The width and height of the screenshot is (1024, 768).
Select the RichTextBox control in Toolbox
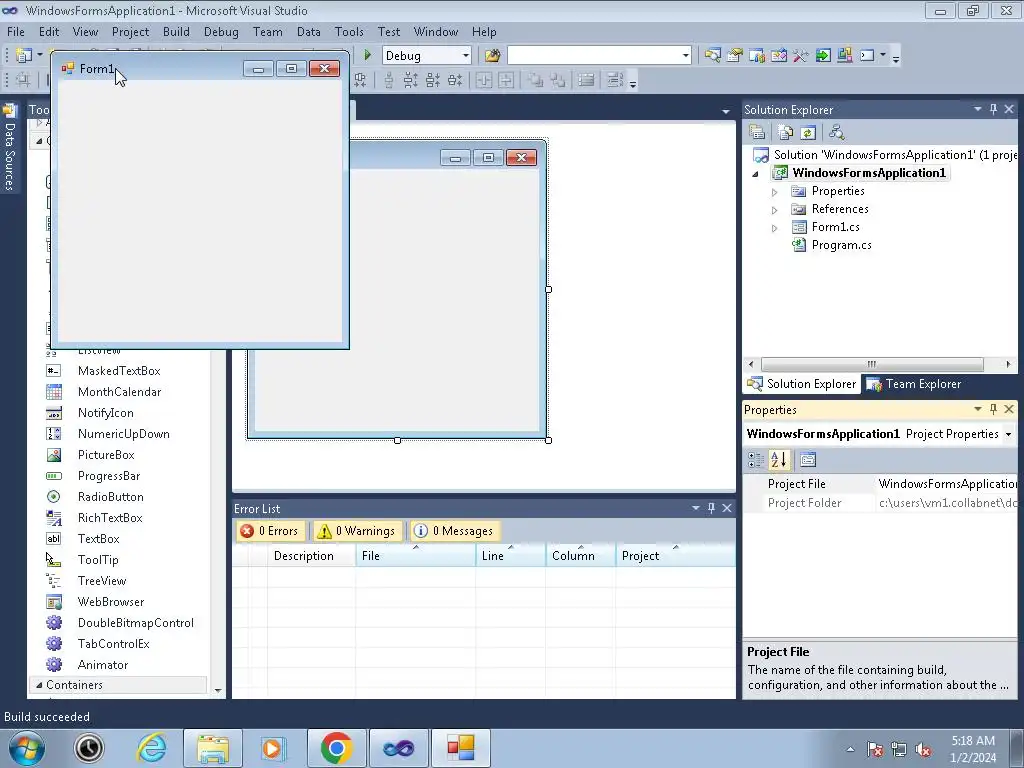click(110, 517)
